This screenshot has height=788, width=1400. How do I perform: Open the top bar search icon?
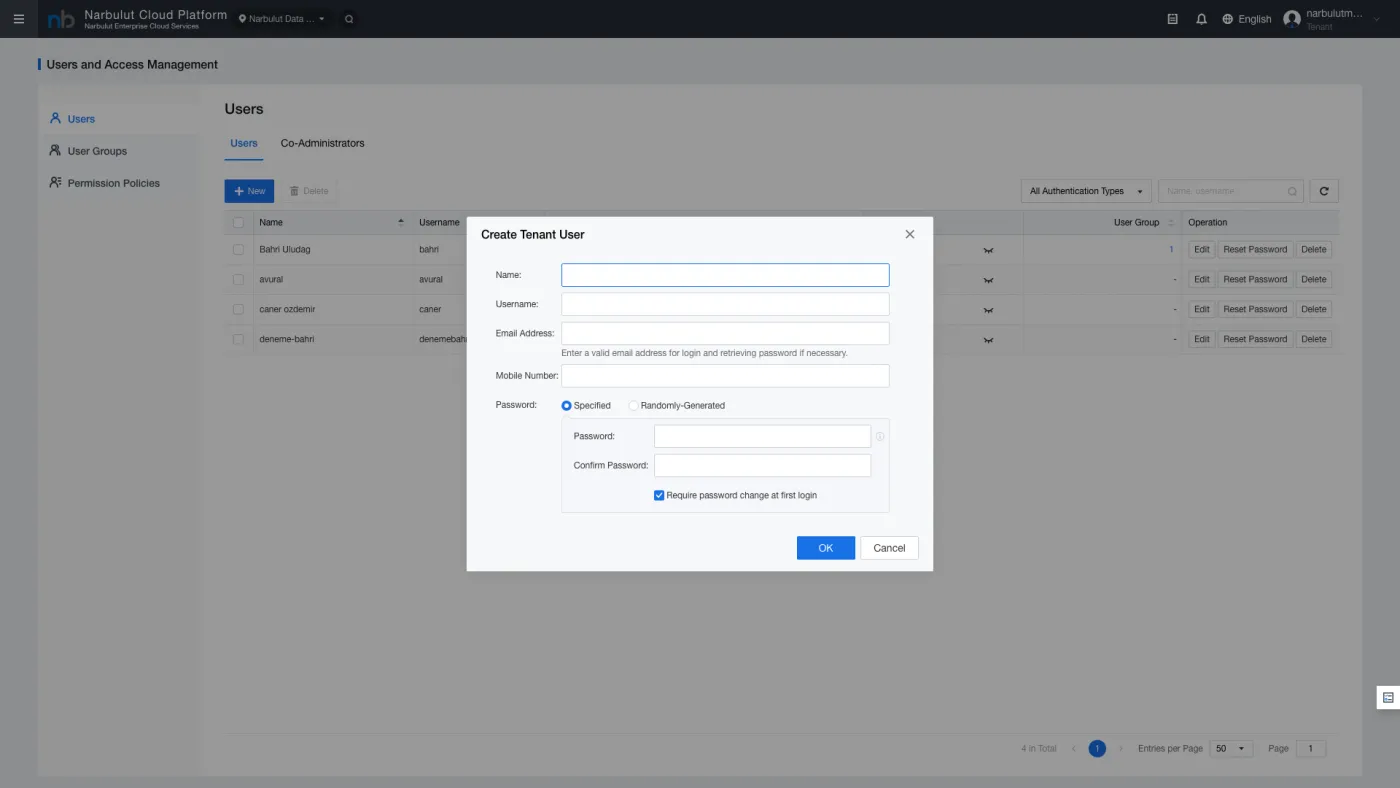(x=349, y=19)
